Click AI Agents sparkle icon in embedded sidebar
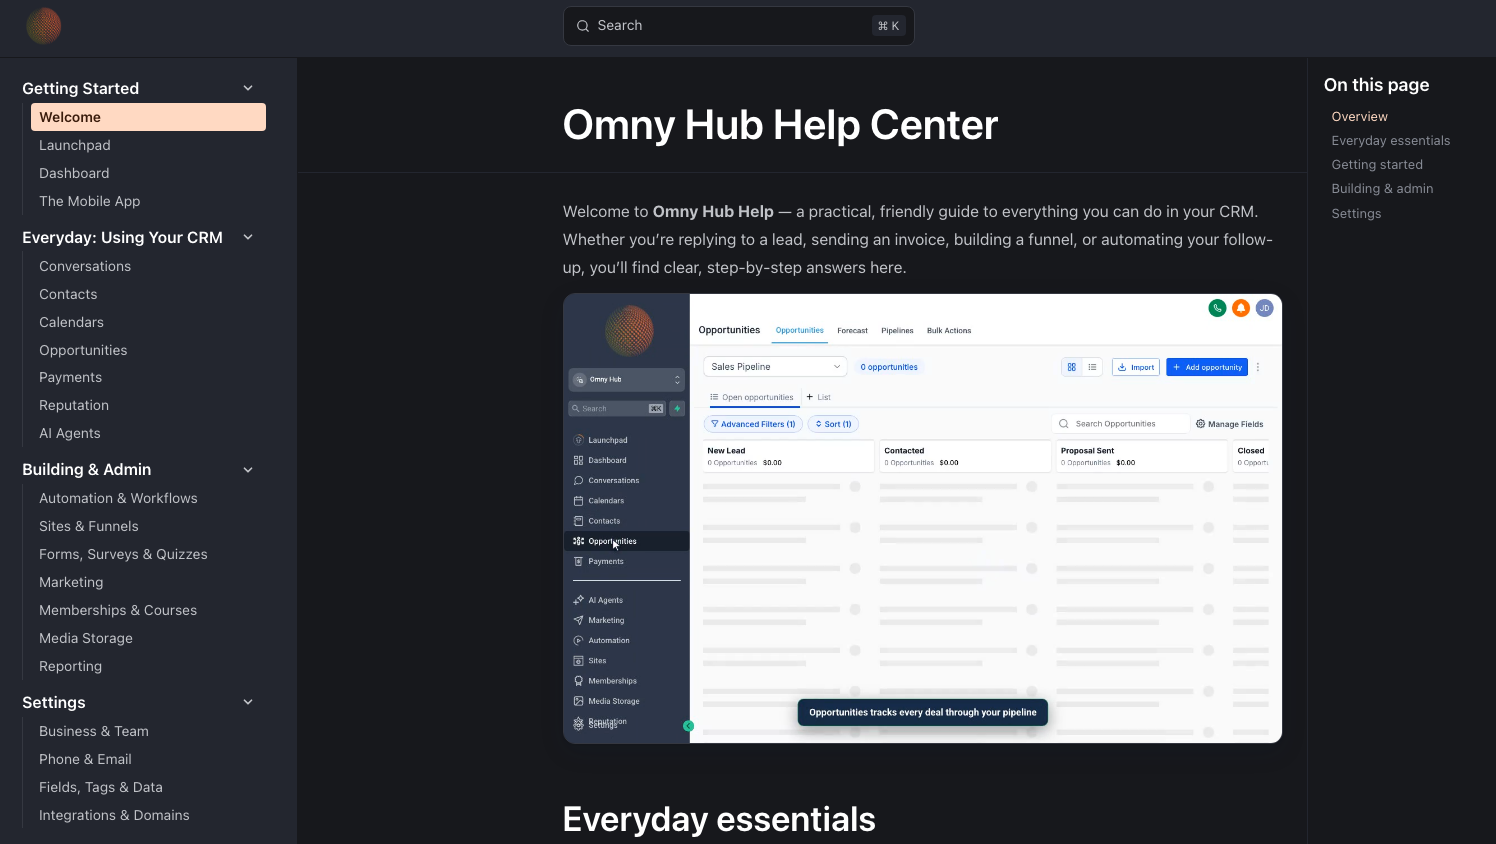The image size is (1496, 844). [x=578, y=600]
